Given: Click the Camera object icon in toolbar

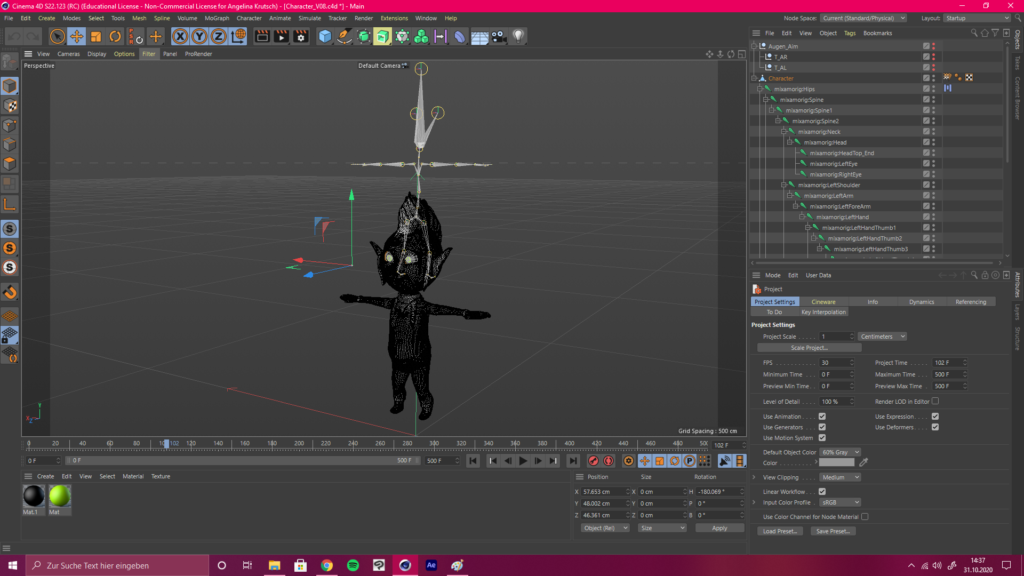Looking at the screenshot, I should [499, 36].
